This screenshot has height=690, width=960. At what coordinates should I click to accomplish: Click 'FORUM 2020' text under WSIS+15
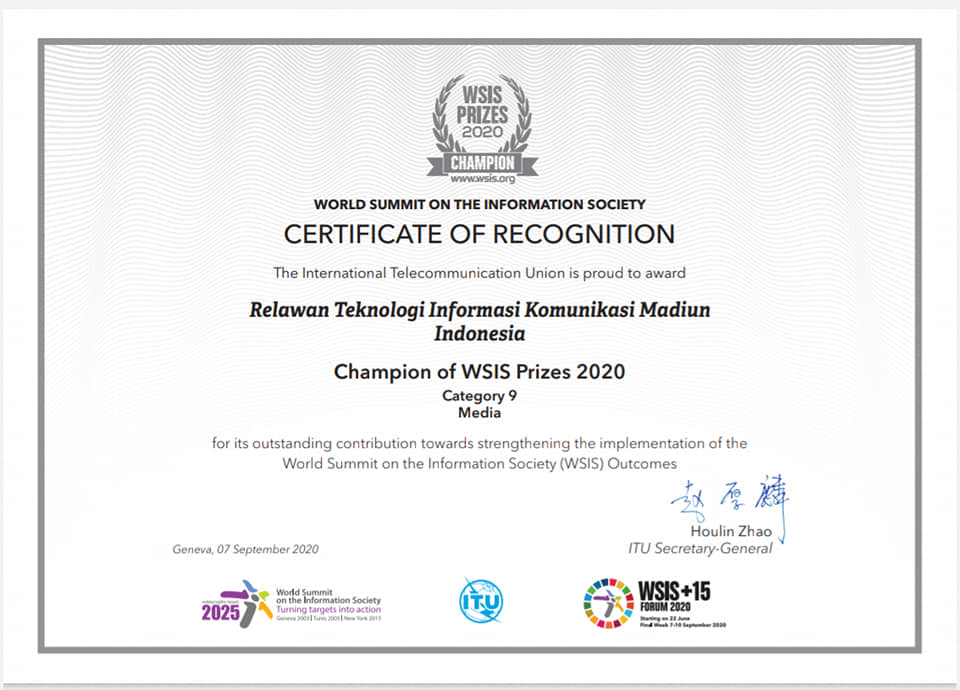click(x=665, y=607)
